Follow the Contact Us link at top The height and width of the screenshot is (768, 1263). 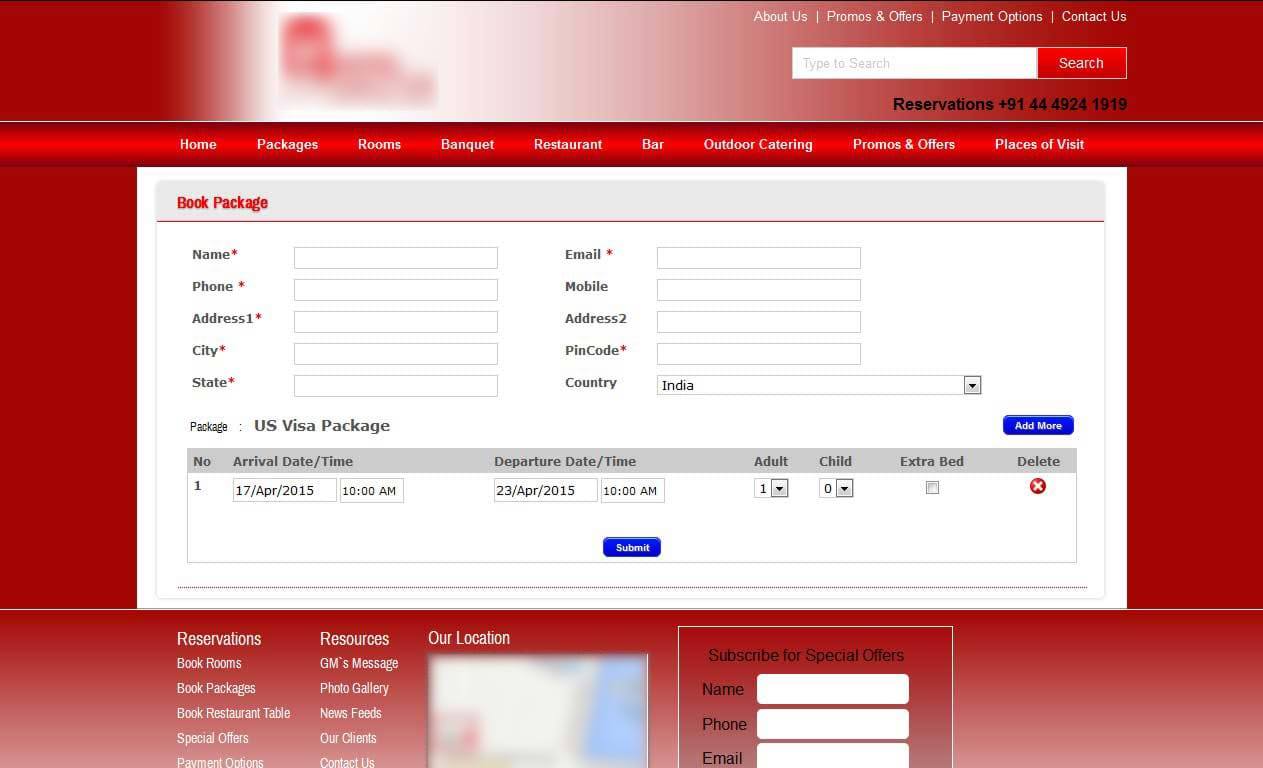tap(1093, 16)
